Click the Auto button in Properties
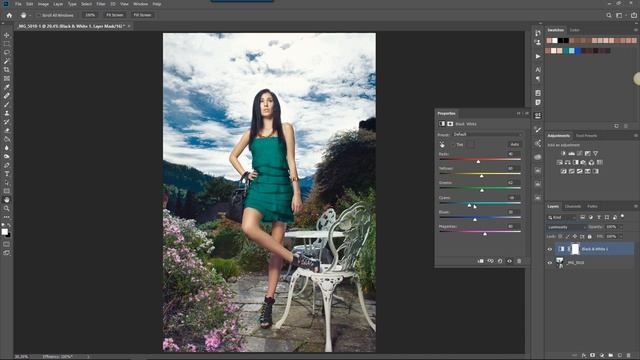The image size is (640, 360). click(514, 144)
